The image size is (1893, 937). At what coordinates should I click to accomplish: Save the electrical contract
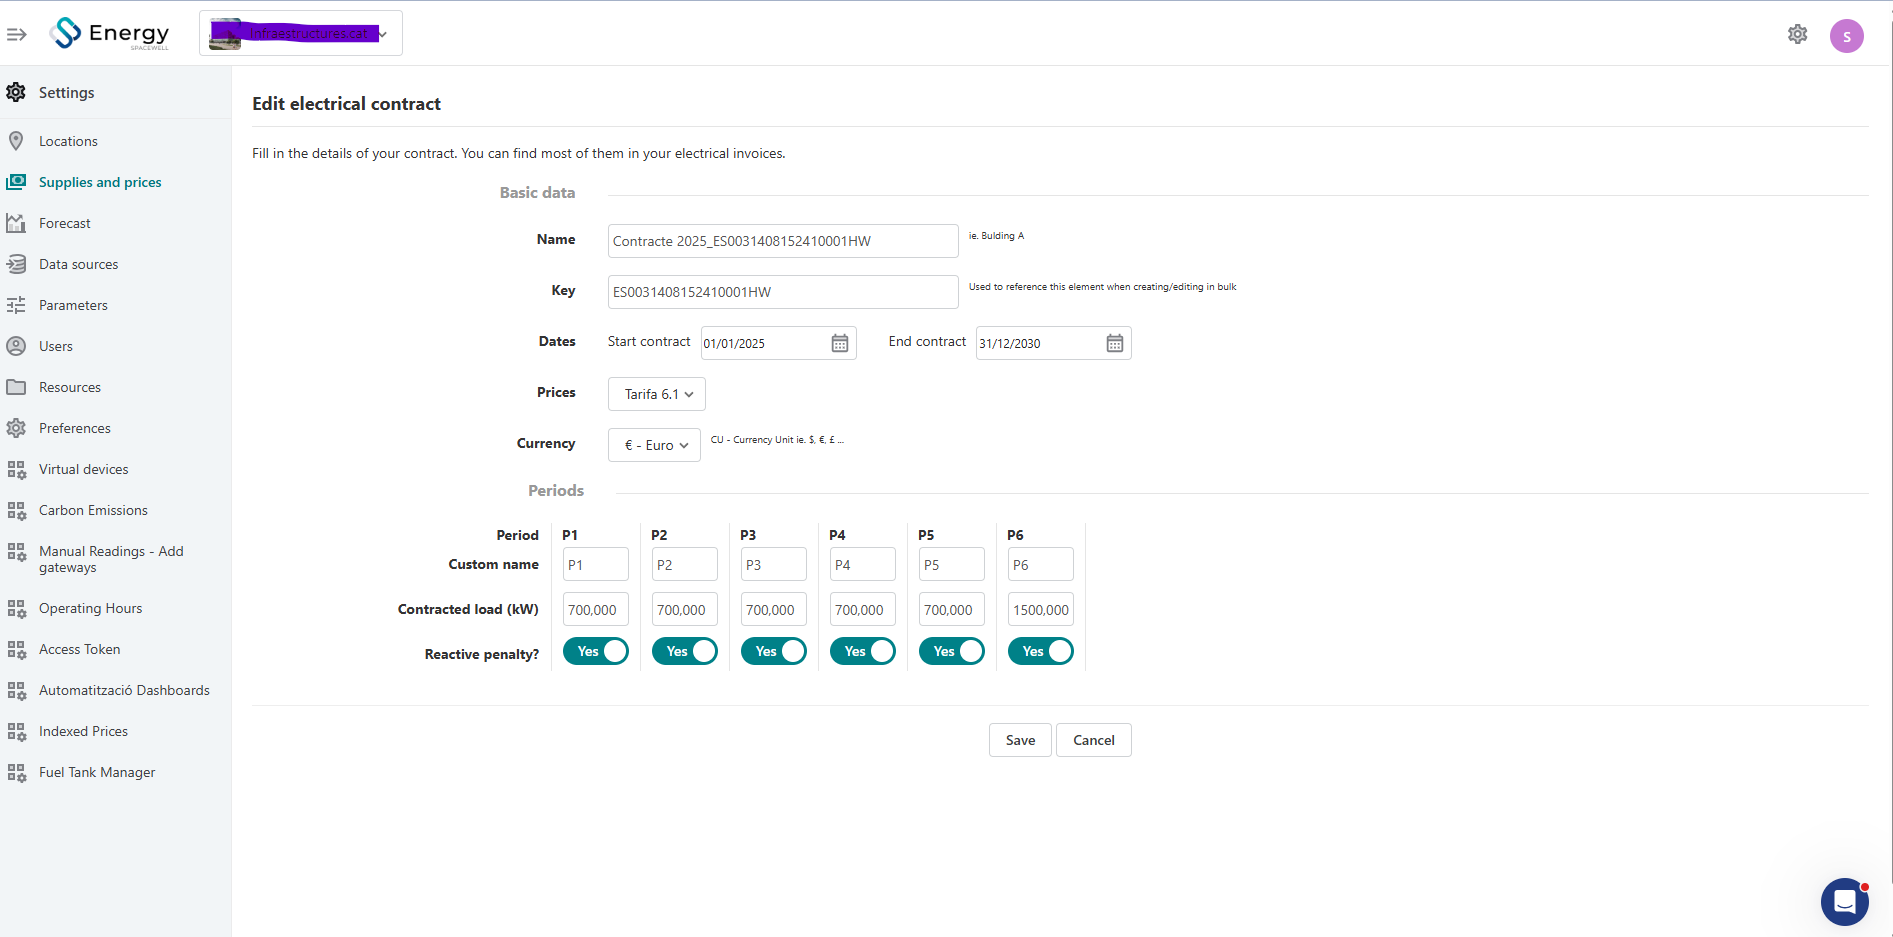point(1020,740)
